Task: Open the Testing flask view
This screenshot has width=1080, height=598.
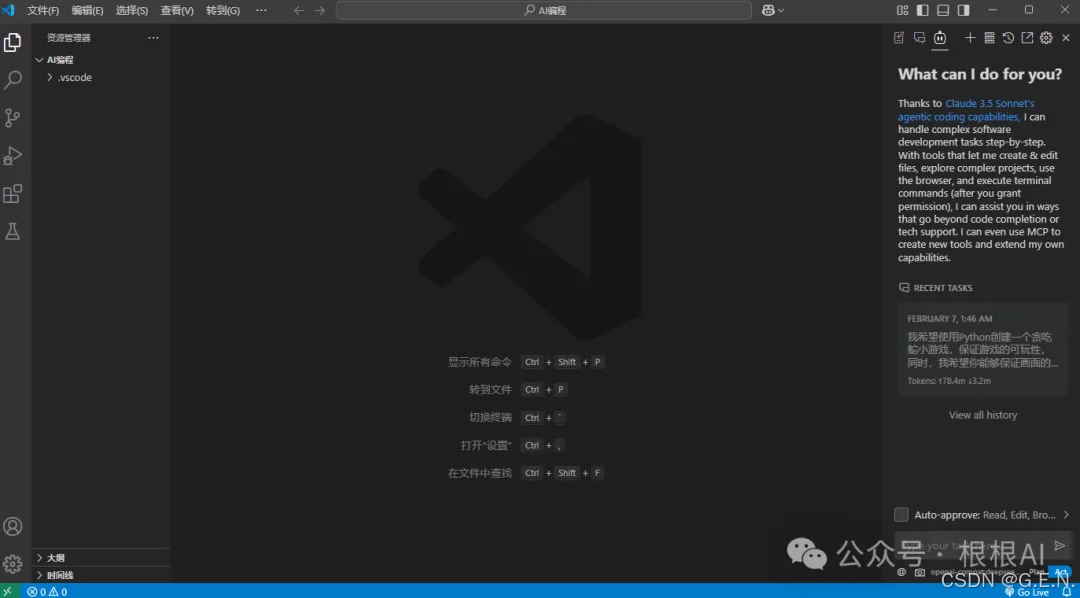Action: tap(12, 231)
